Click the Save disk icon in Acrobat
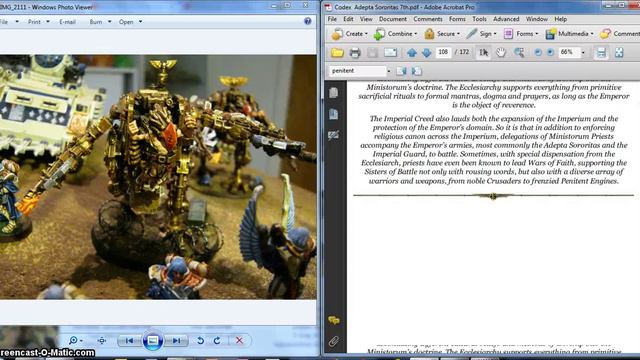Image resolution: width=640 pixels, height=360 pixels. point(372,53)
